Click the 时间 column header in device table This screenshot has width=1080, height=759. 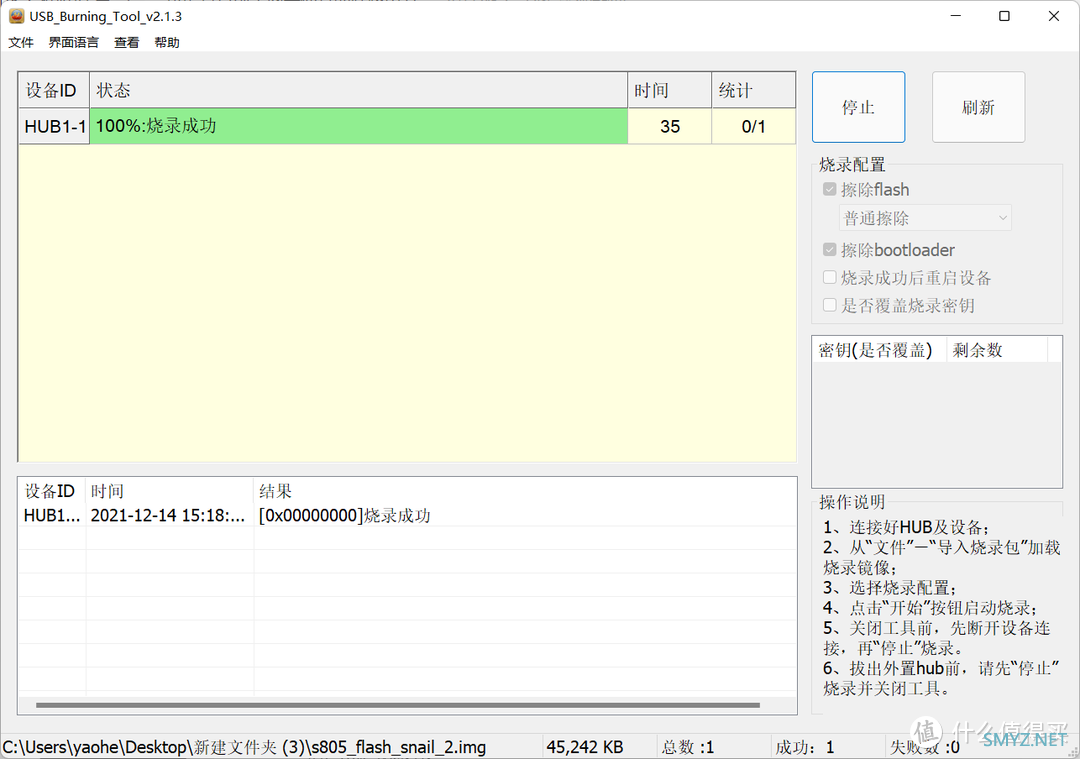pyautogui.click(x=669, y=90)
